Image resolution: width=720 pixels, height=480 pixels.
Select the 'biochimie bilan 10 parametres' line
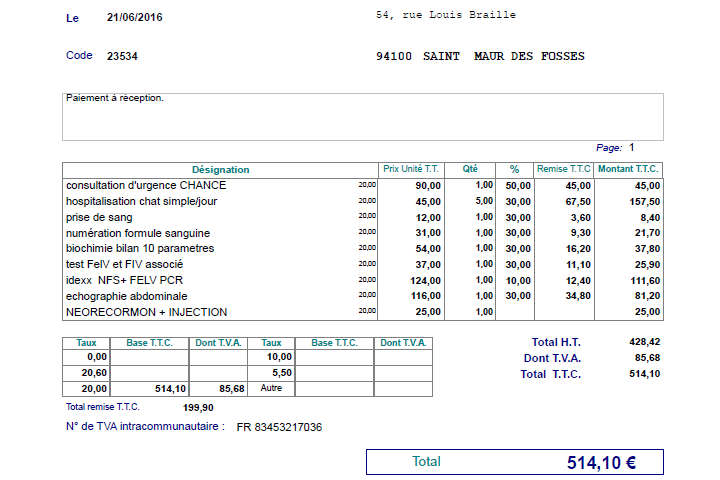[140, 248]
